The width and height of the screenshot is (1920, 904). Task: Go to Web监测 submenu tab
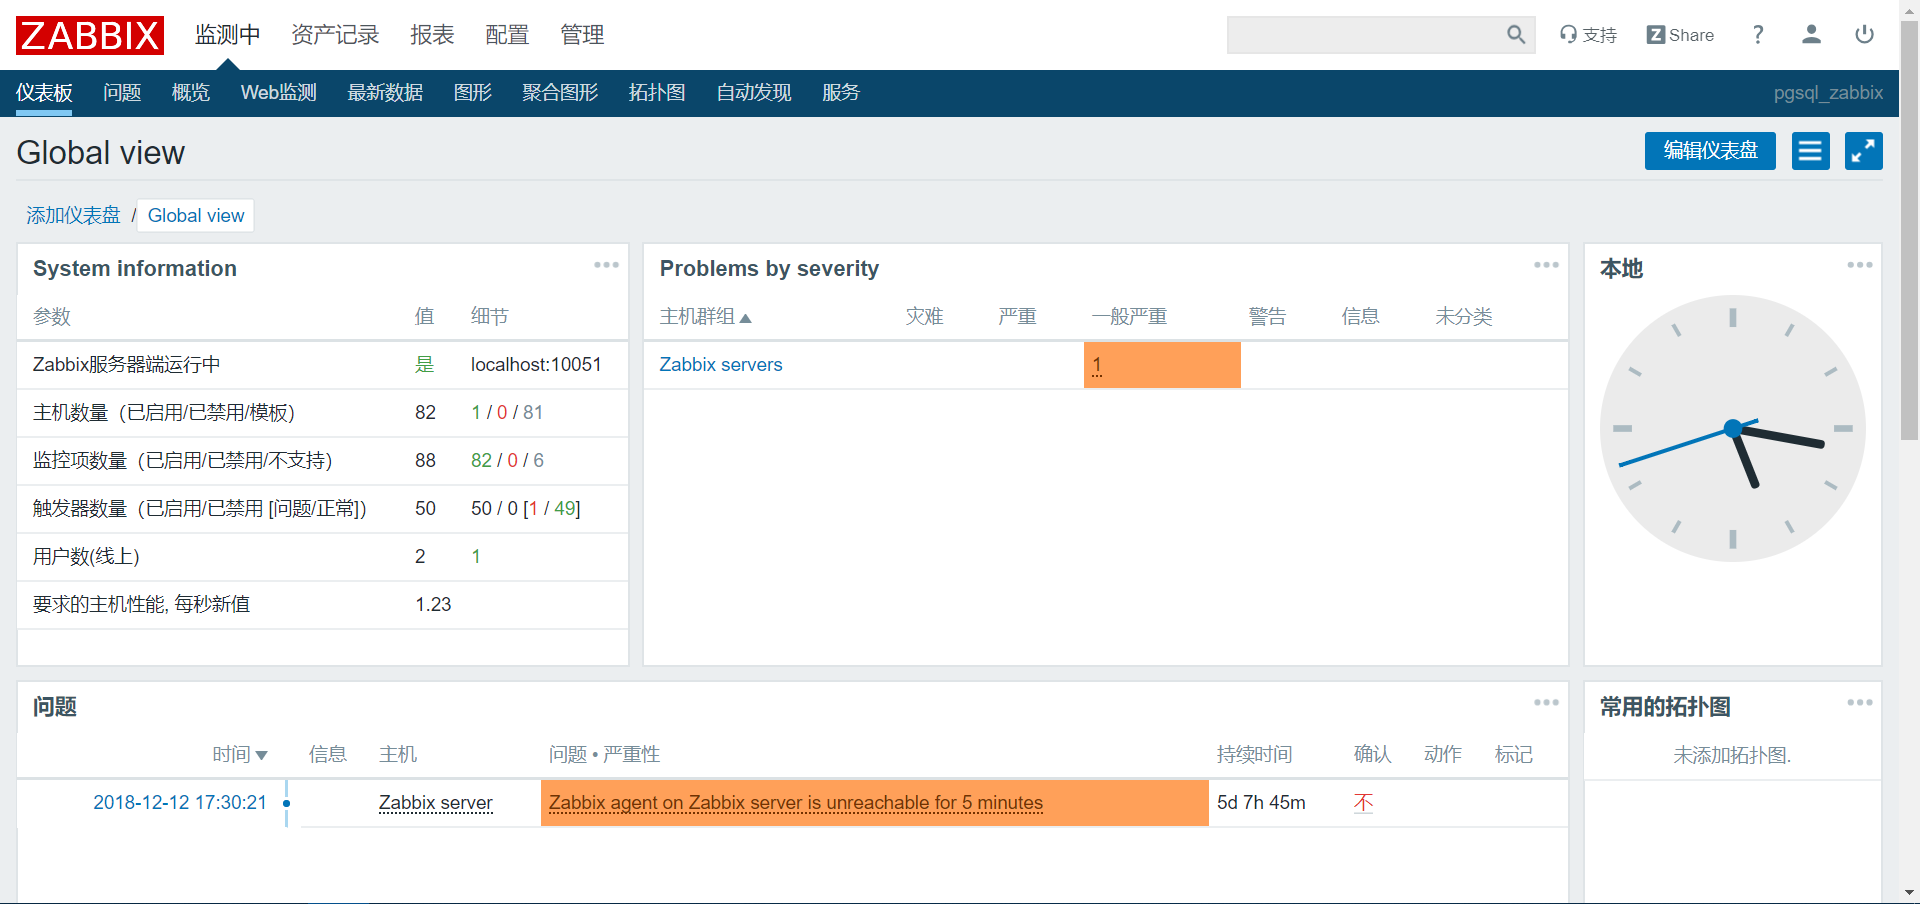[278, 93]
